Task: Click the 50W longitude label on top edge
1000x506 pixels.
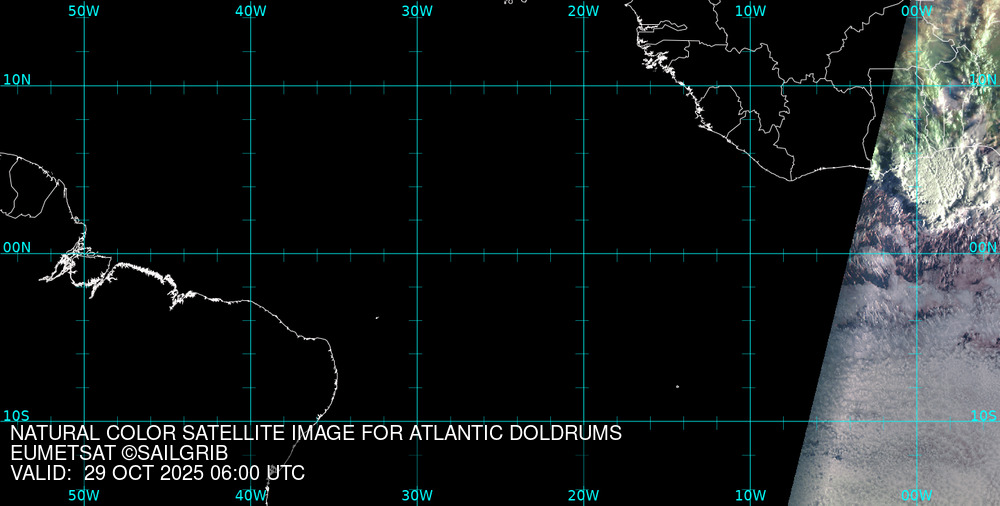Action: click(84, 11)
